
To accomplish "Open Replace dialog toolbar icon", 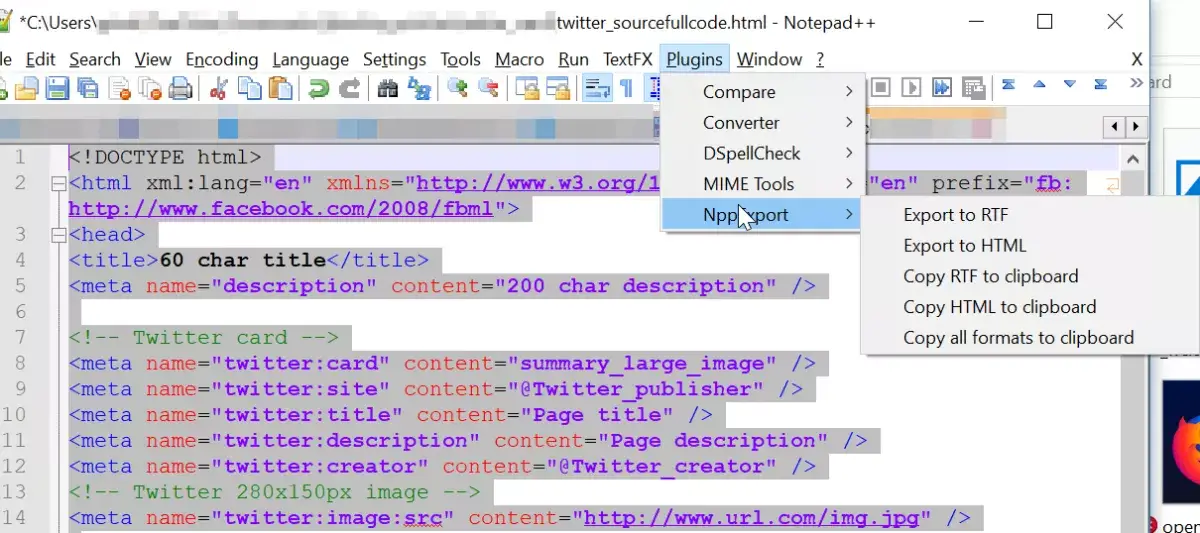I will click(419, 89).
